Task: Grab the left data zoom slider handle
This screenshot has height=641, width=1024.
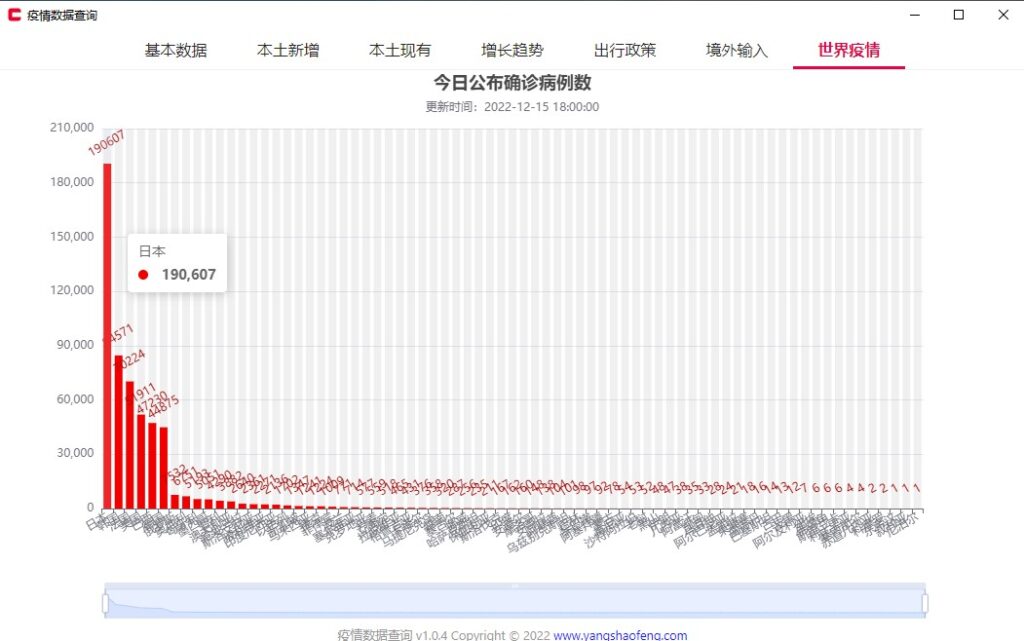Action: tap(106, 603)
